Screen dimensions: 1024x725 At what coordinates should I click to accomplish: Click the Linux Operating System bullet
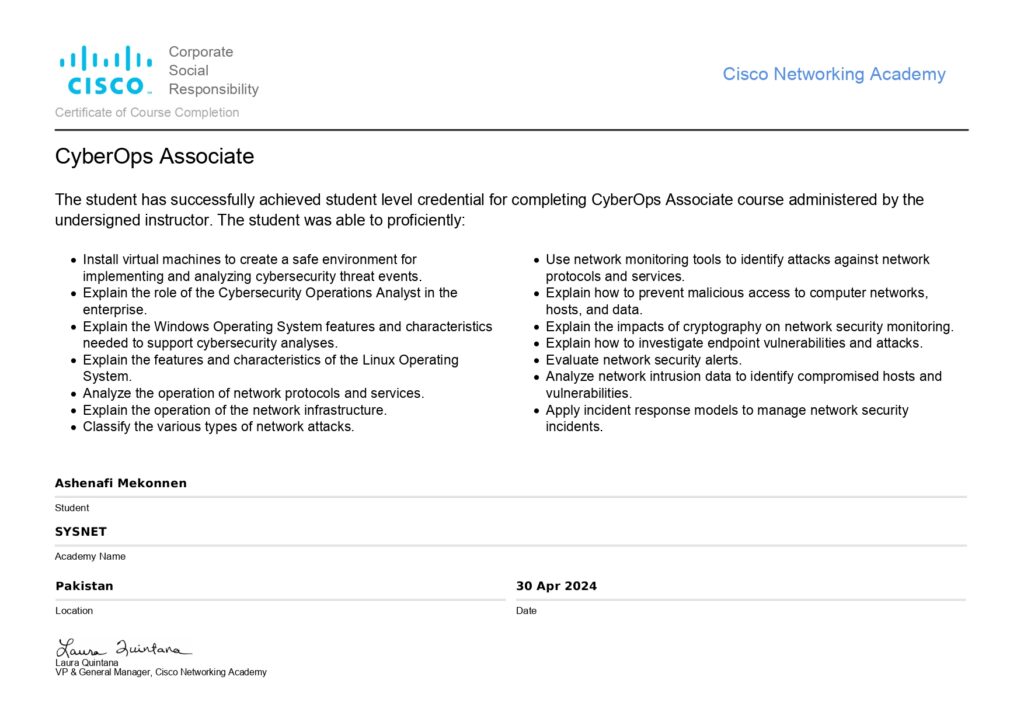coord(270,368)
